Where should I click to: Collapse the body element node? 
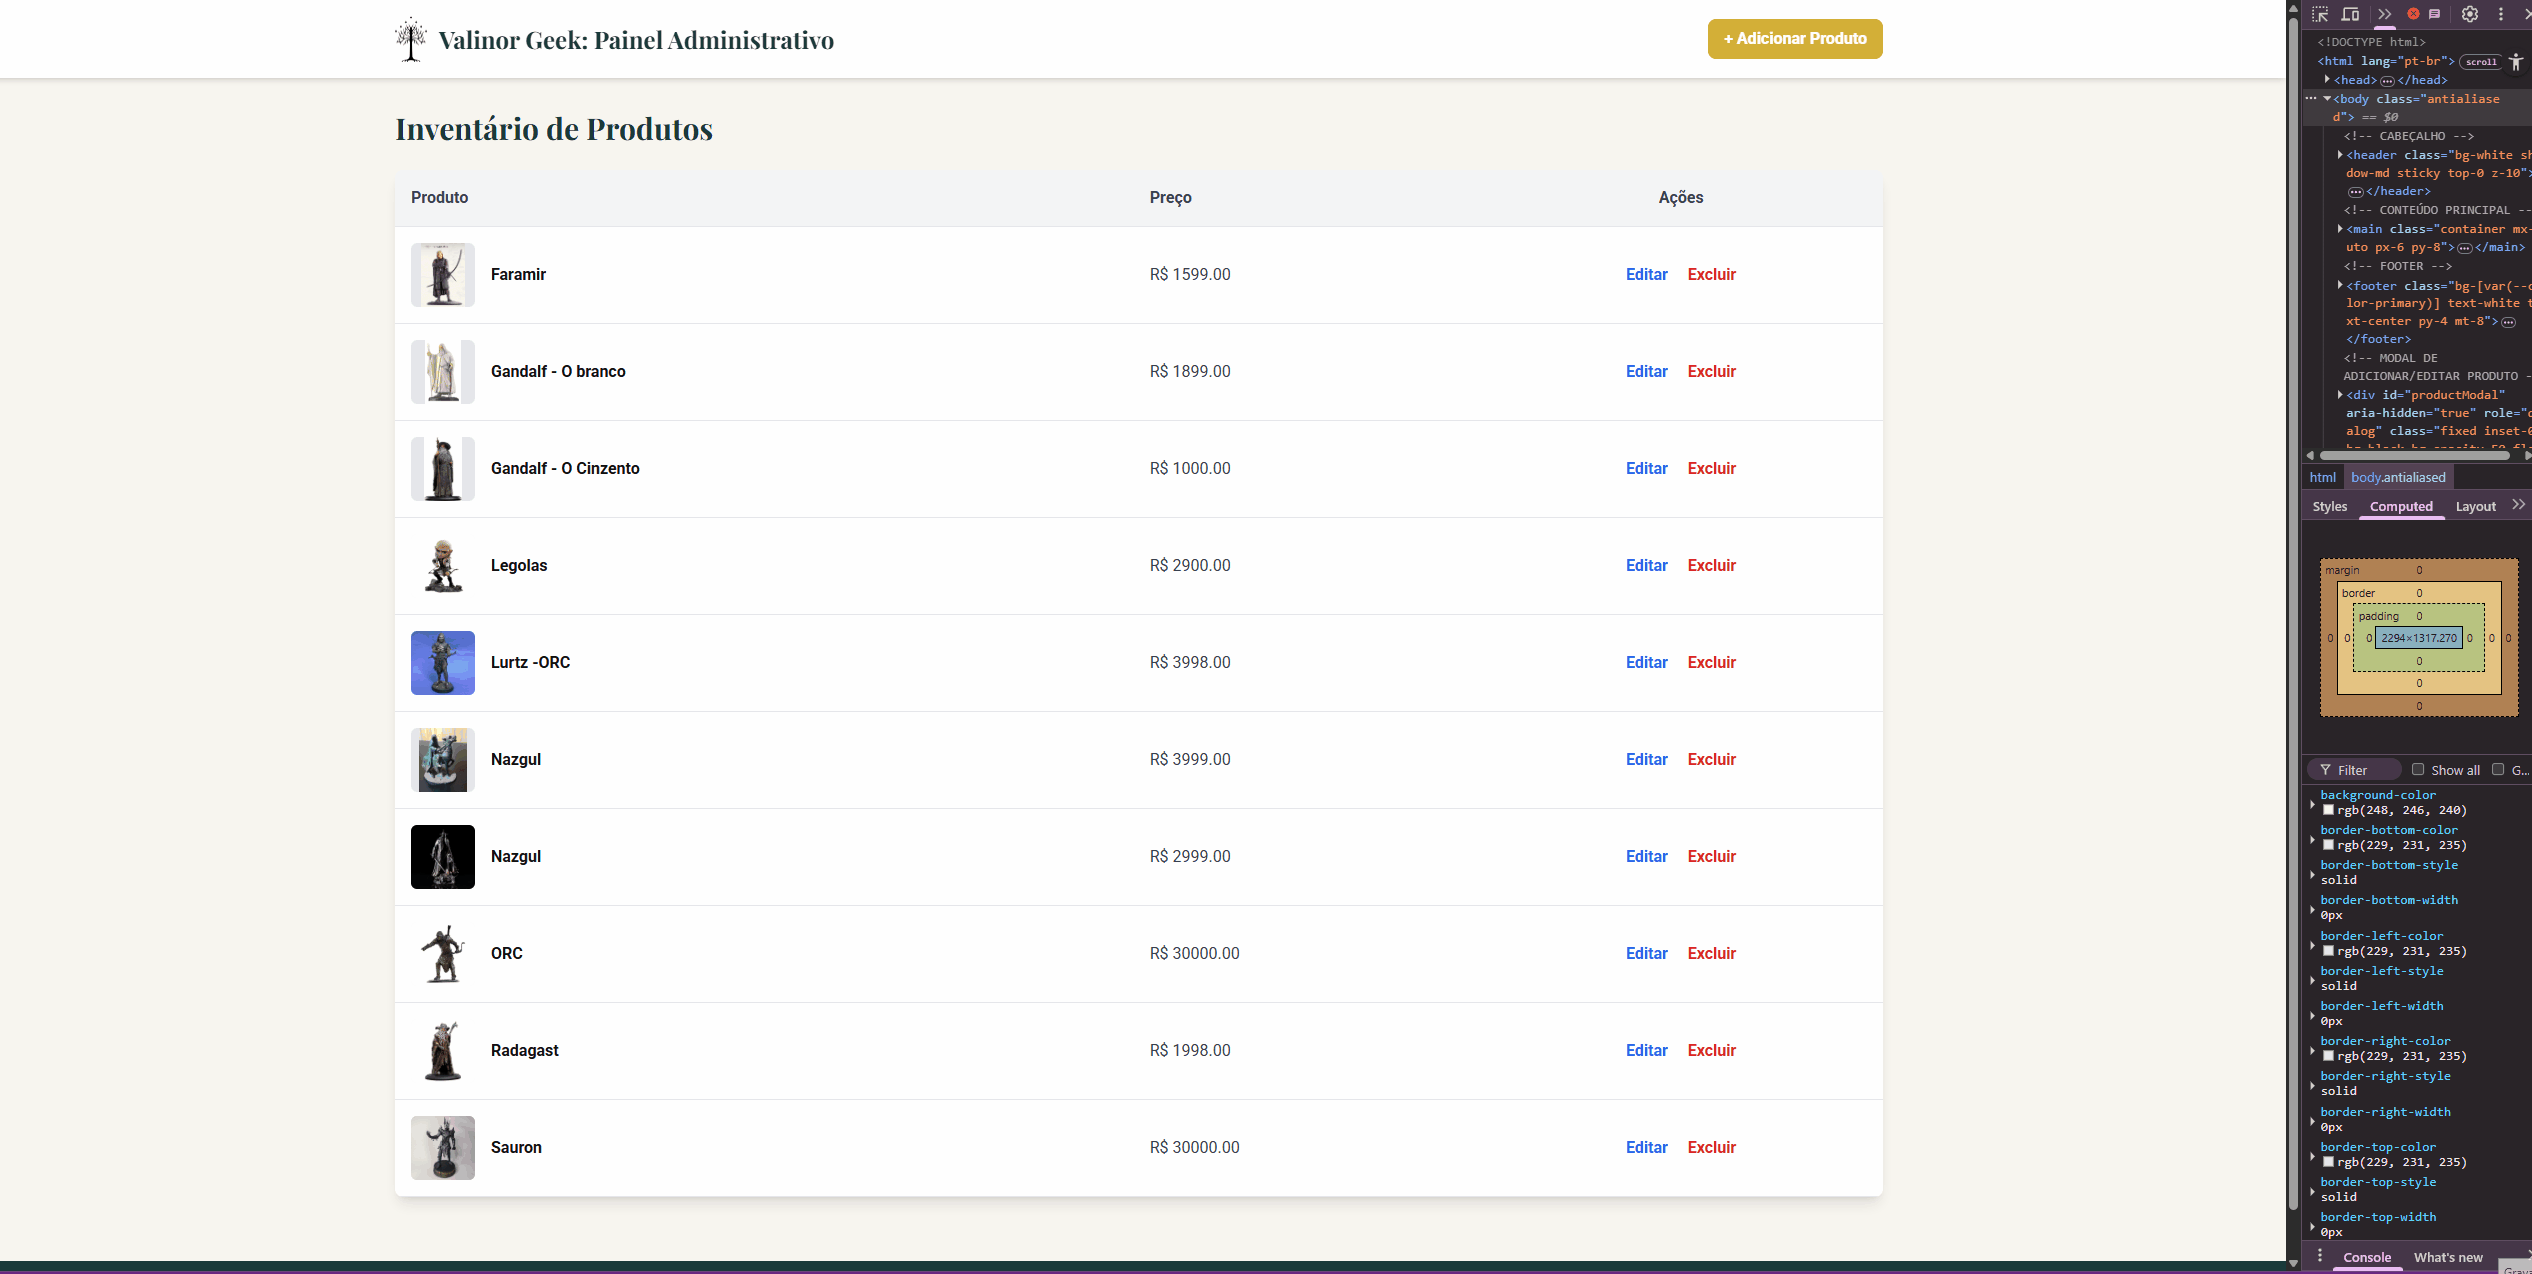point(2328,99)
